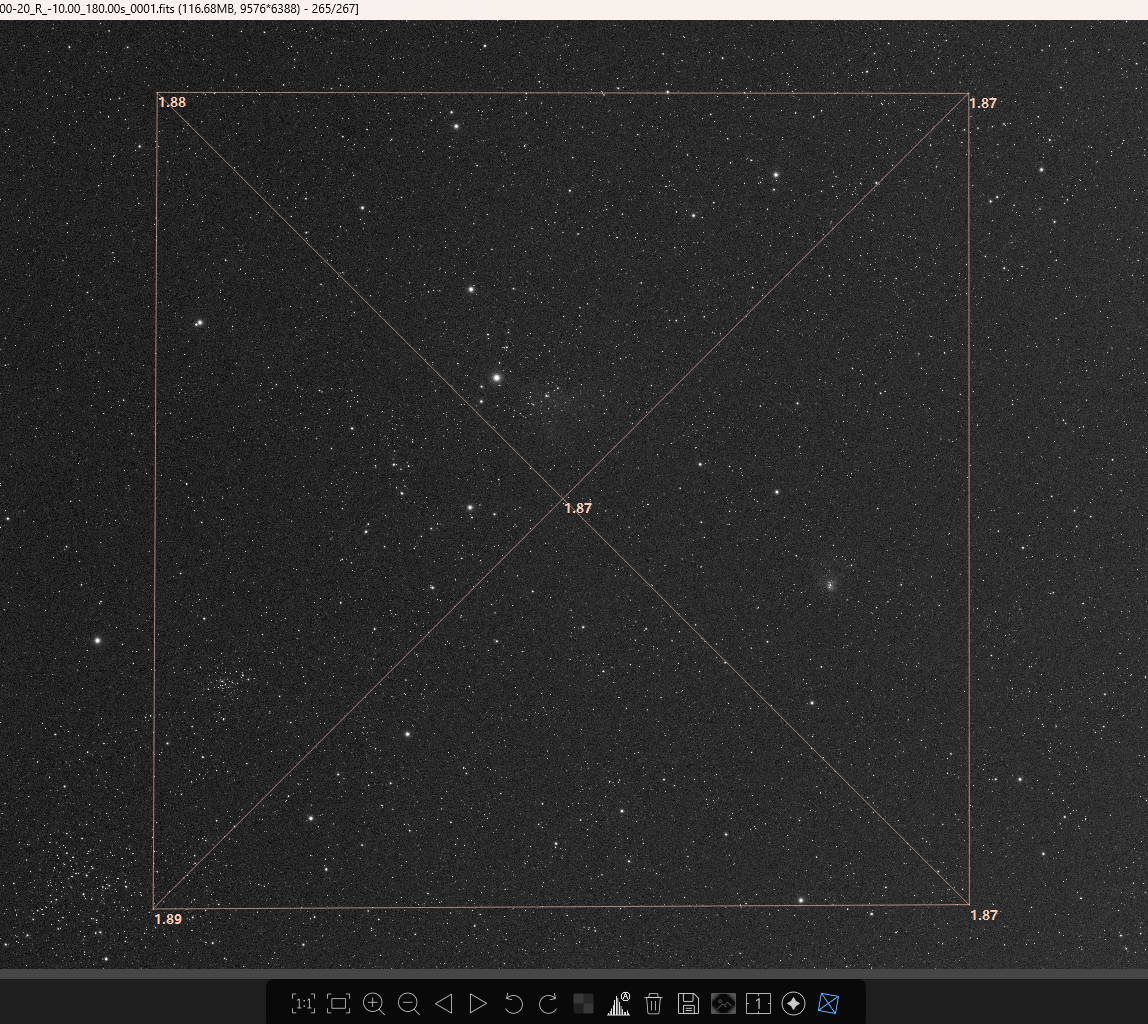Screen dimensions: 1148x1024
Task: Toggle the checkerboard debayer icon
Action: point(583,1003)
